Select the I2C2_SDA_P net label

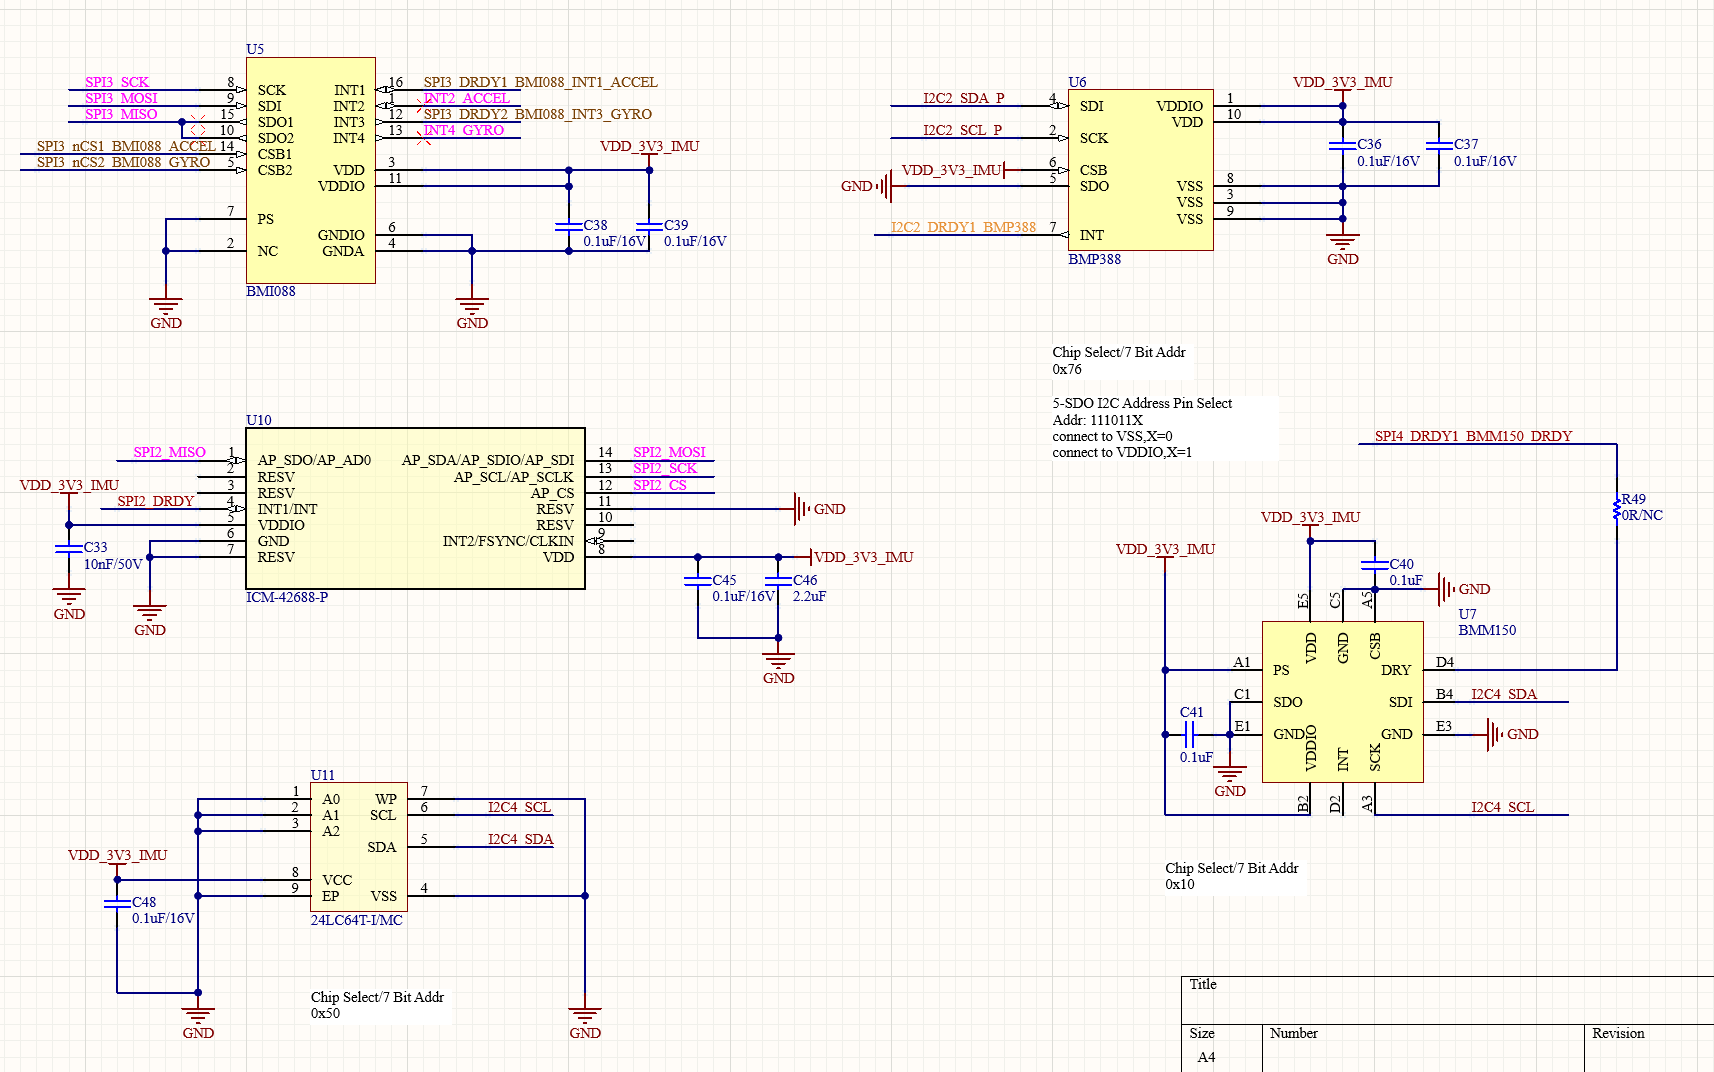coord(964,98)
